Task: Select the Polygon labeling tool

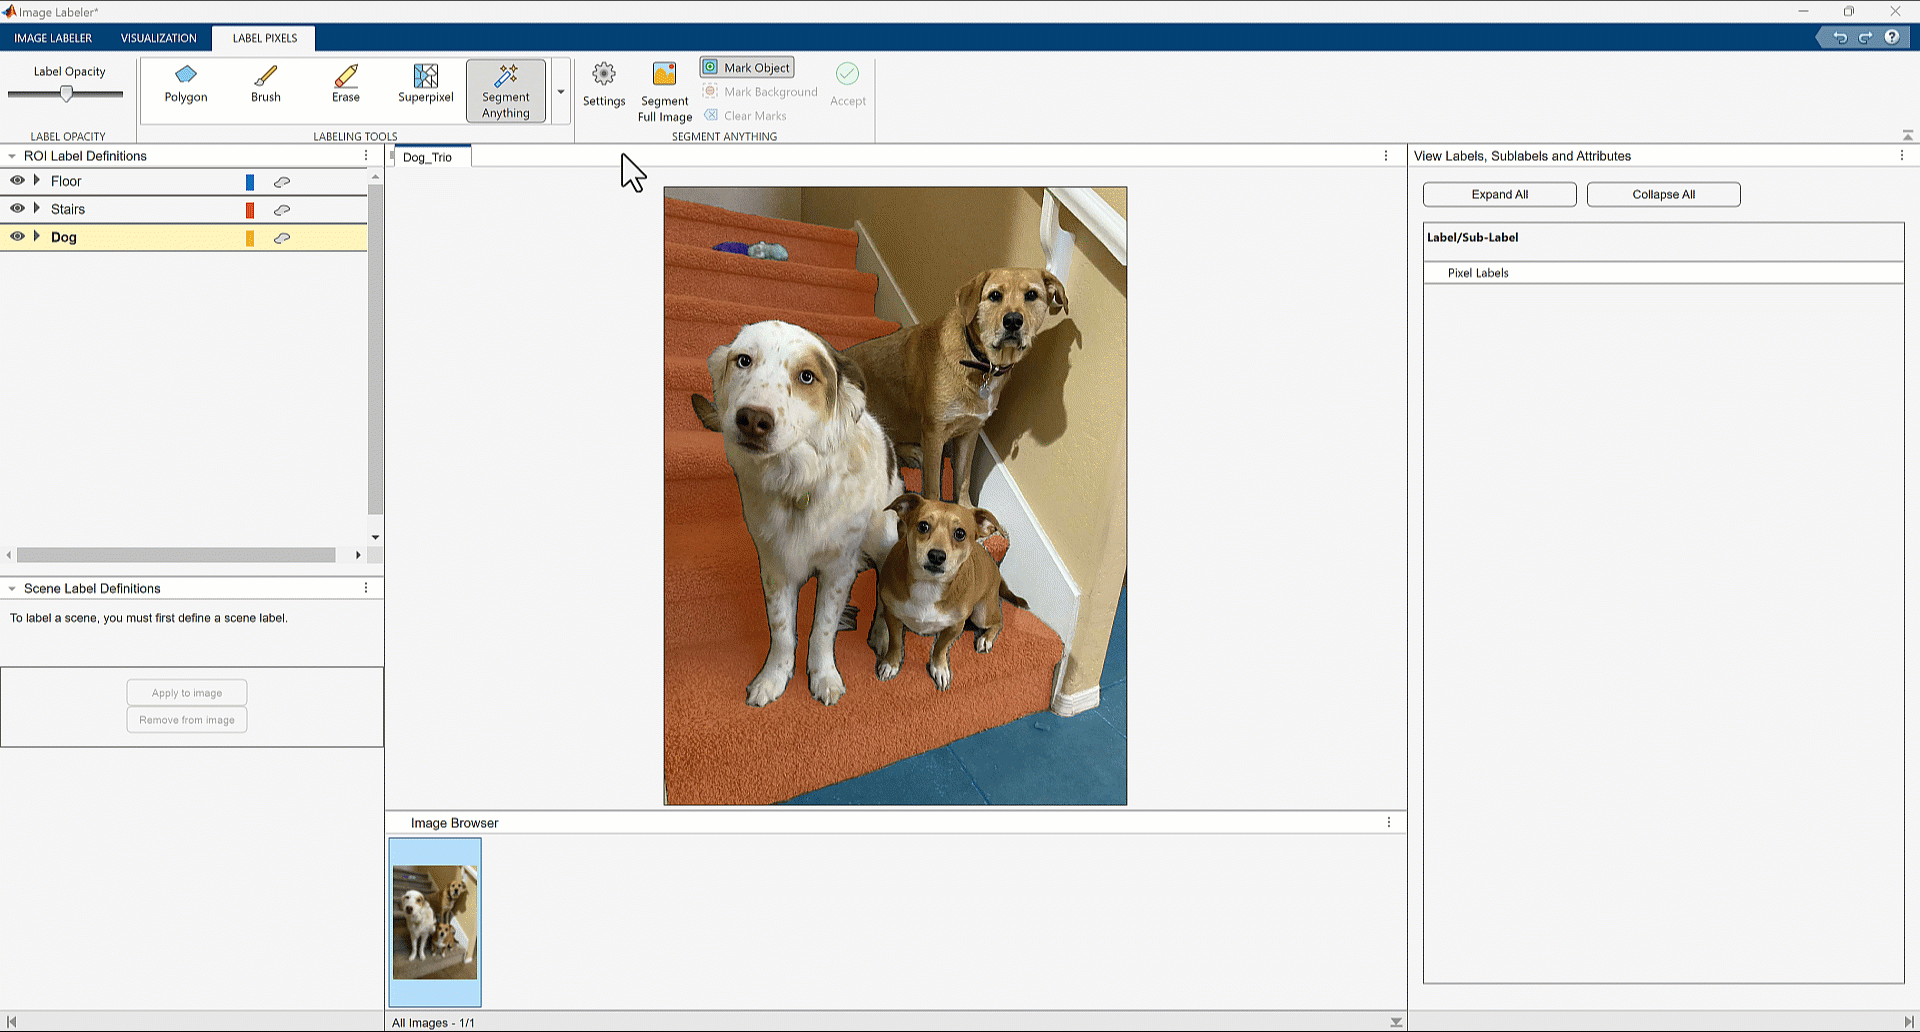Action: 186,84
